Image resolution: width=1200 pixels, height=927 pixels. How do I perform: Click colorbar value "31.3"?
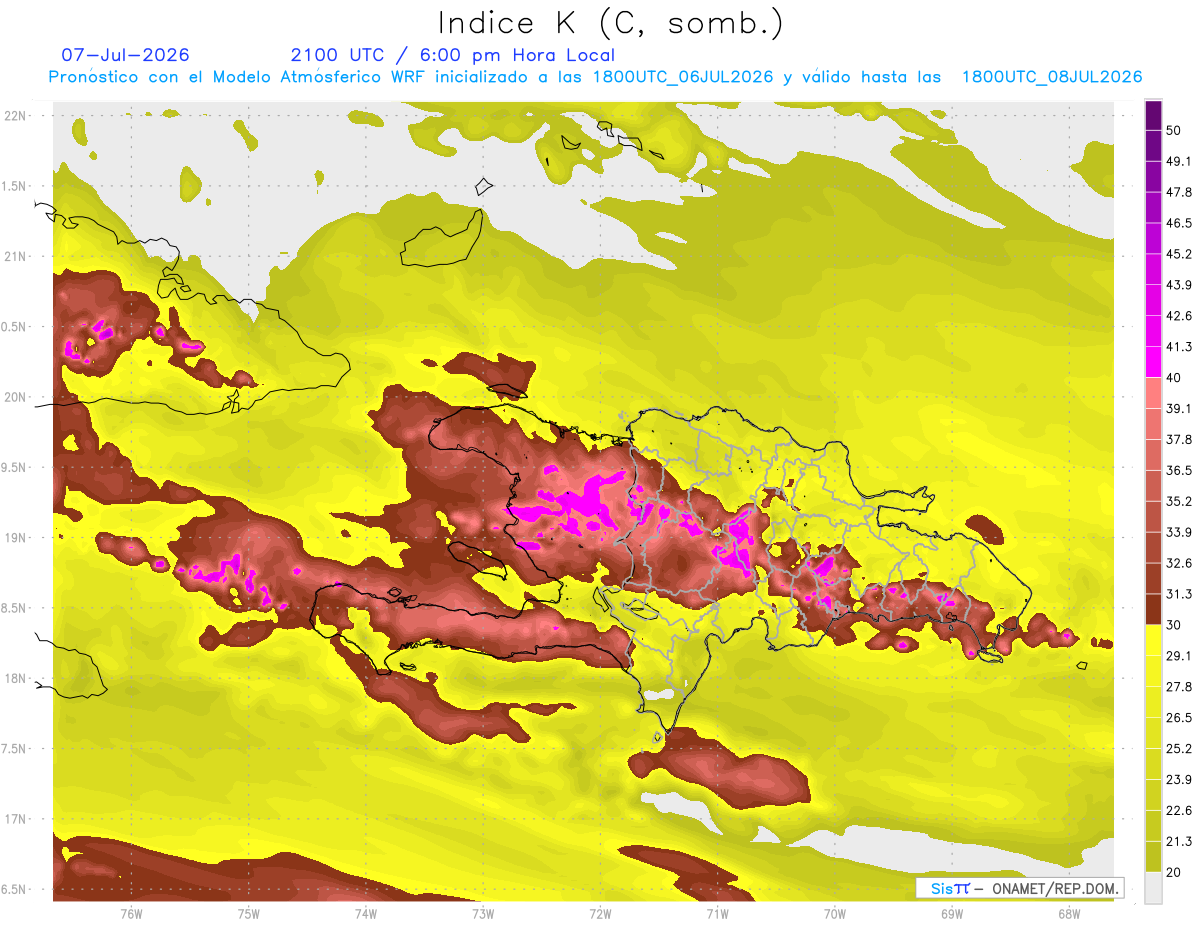(1179, 594)
